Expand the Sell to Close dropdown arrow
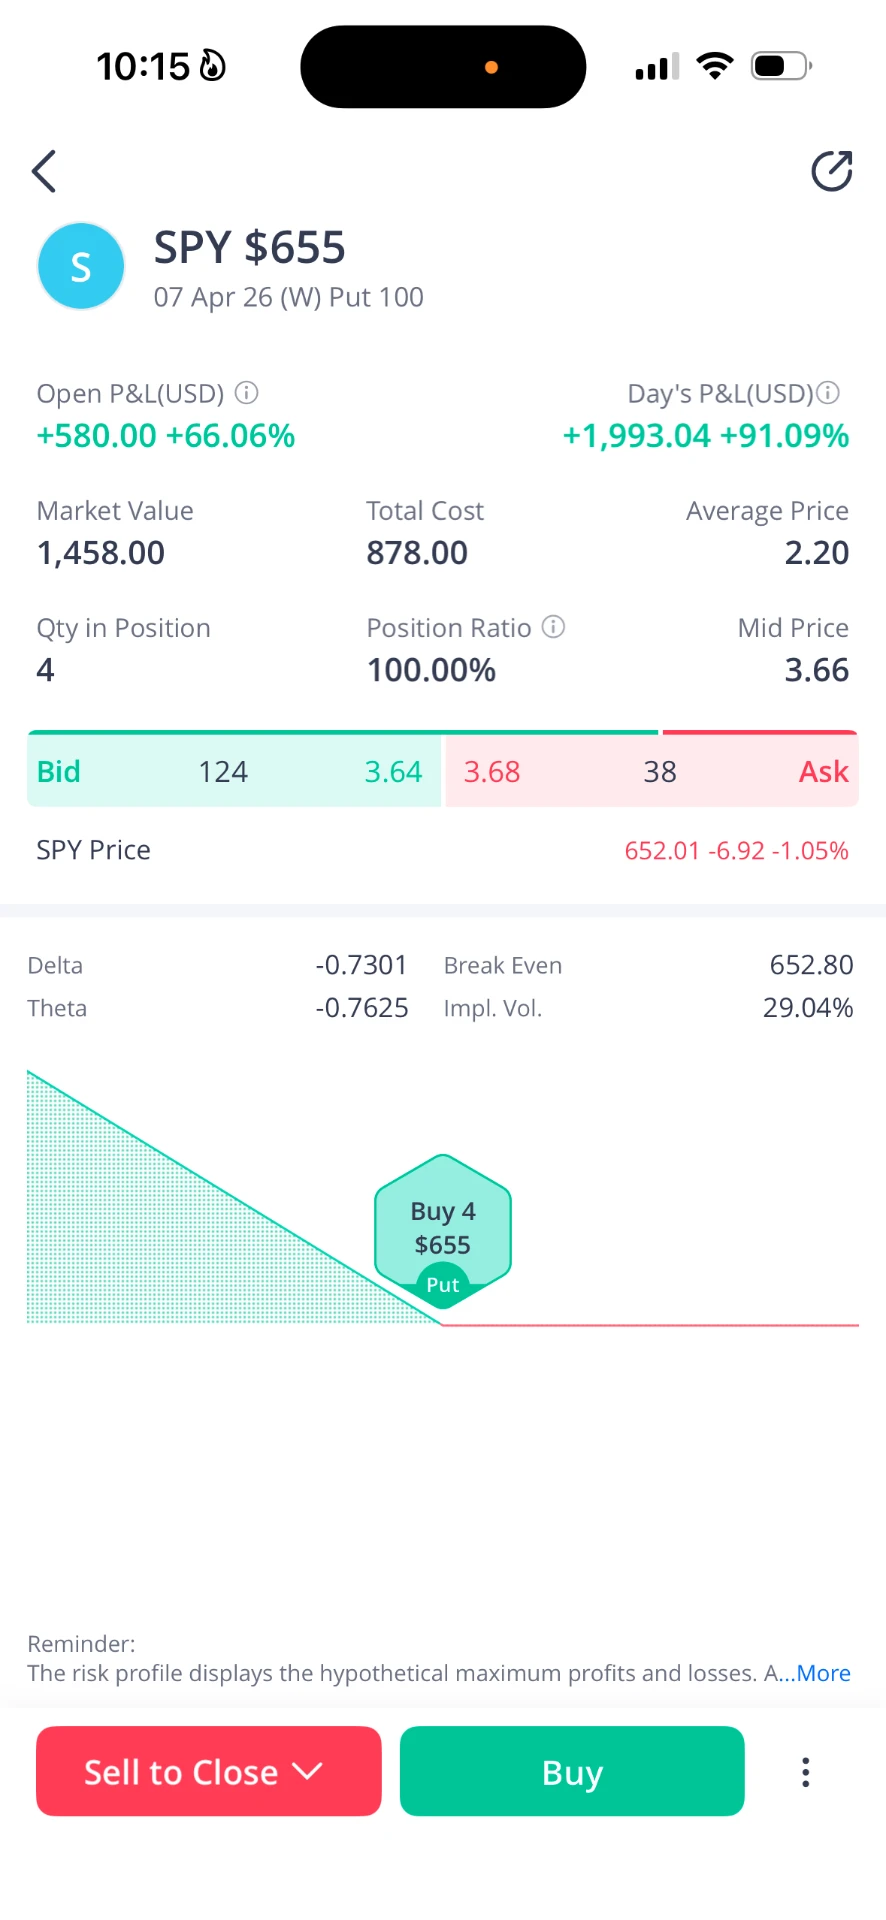This screenshot has width=886, height=1920. click(307, 1771)
